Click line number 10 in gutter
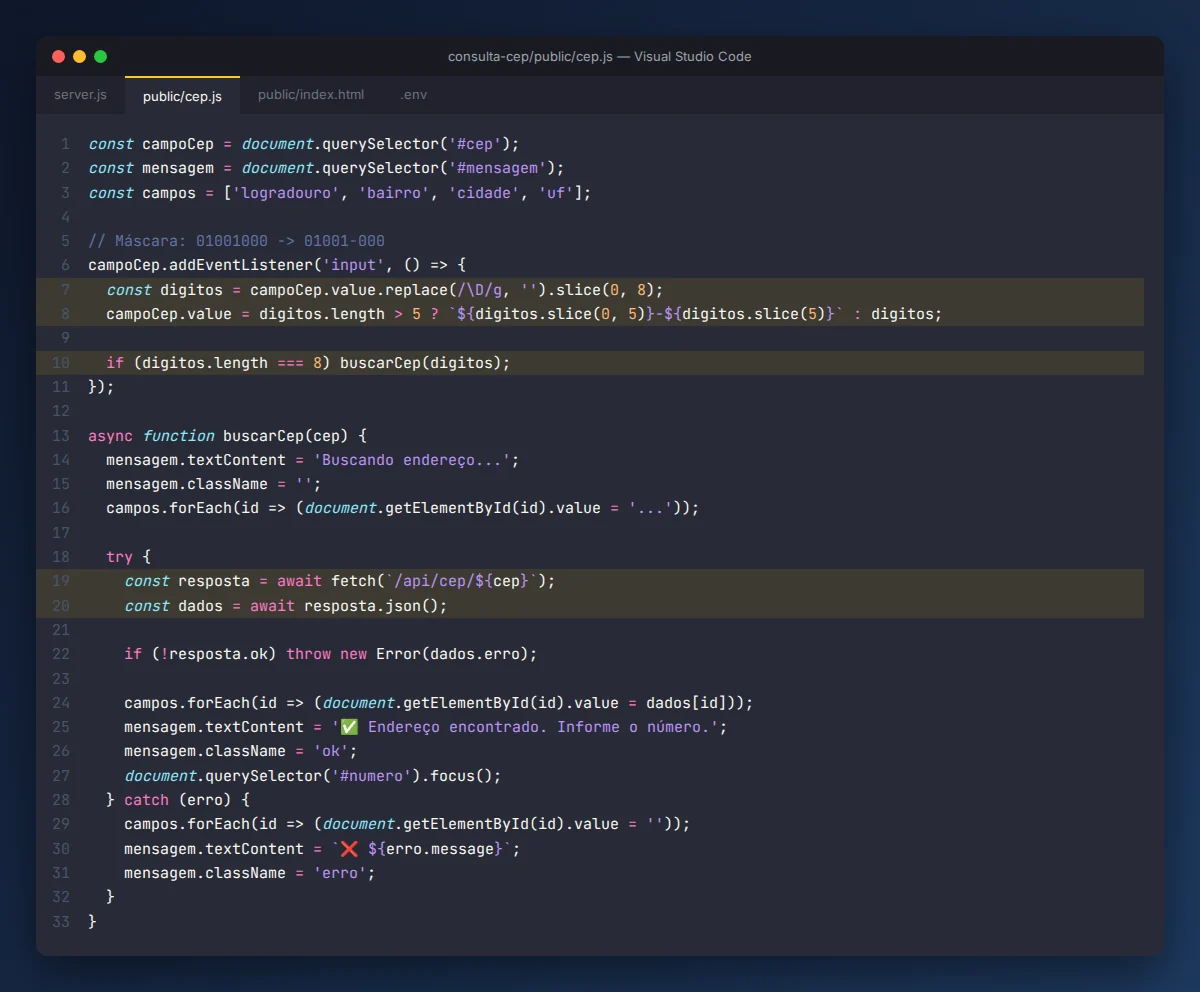Image resolution: width=1200 pixels, height=992 pixels. (x=61, y=363)
